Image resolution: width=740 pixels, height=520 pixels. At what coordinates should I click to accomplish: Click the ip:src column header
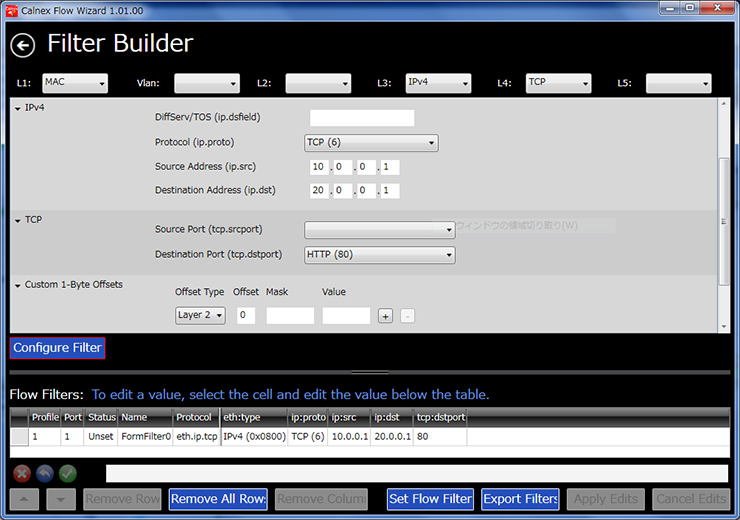coord(349,418)
